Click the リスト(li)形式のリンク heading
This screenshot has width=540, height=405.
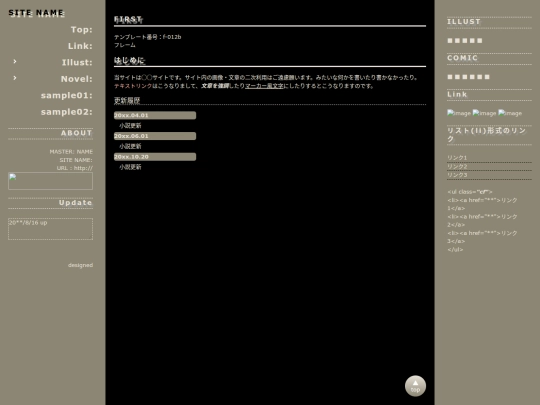[486, 135]
